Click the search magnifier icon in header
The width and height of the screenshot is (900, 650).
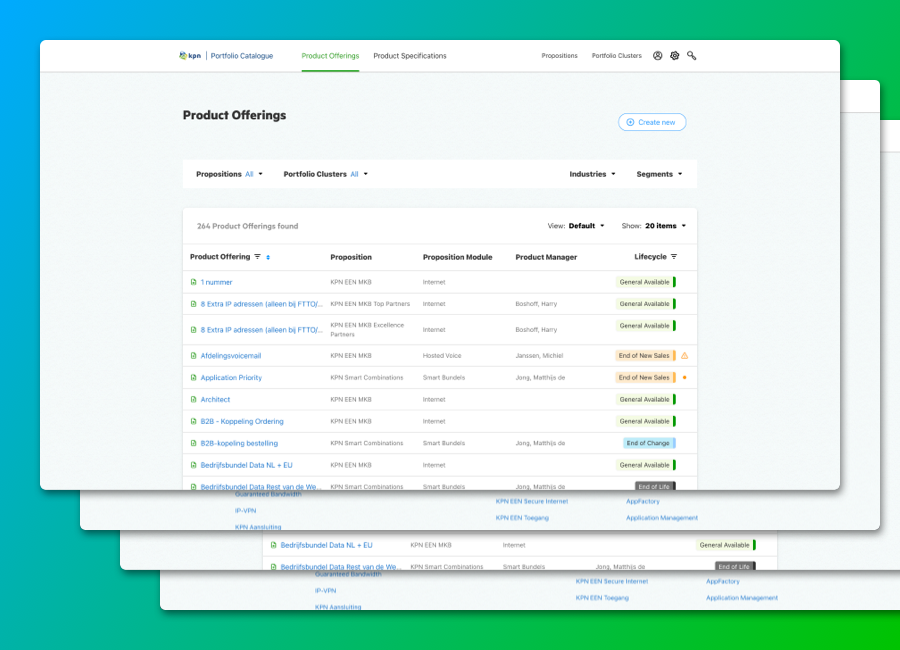pyautogui.click(x=692, y=56)
